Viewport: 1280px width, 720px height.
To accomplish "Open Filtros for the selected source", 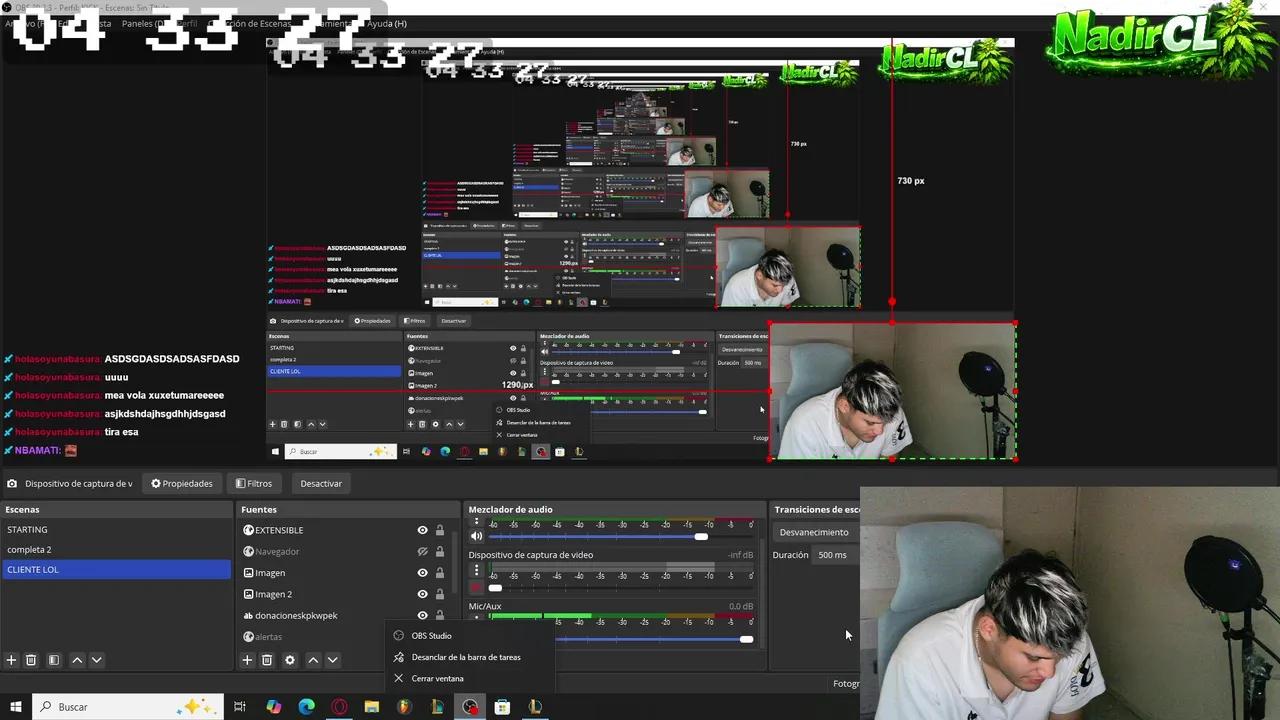I will [254, 484].
